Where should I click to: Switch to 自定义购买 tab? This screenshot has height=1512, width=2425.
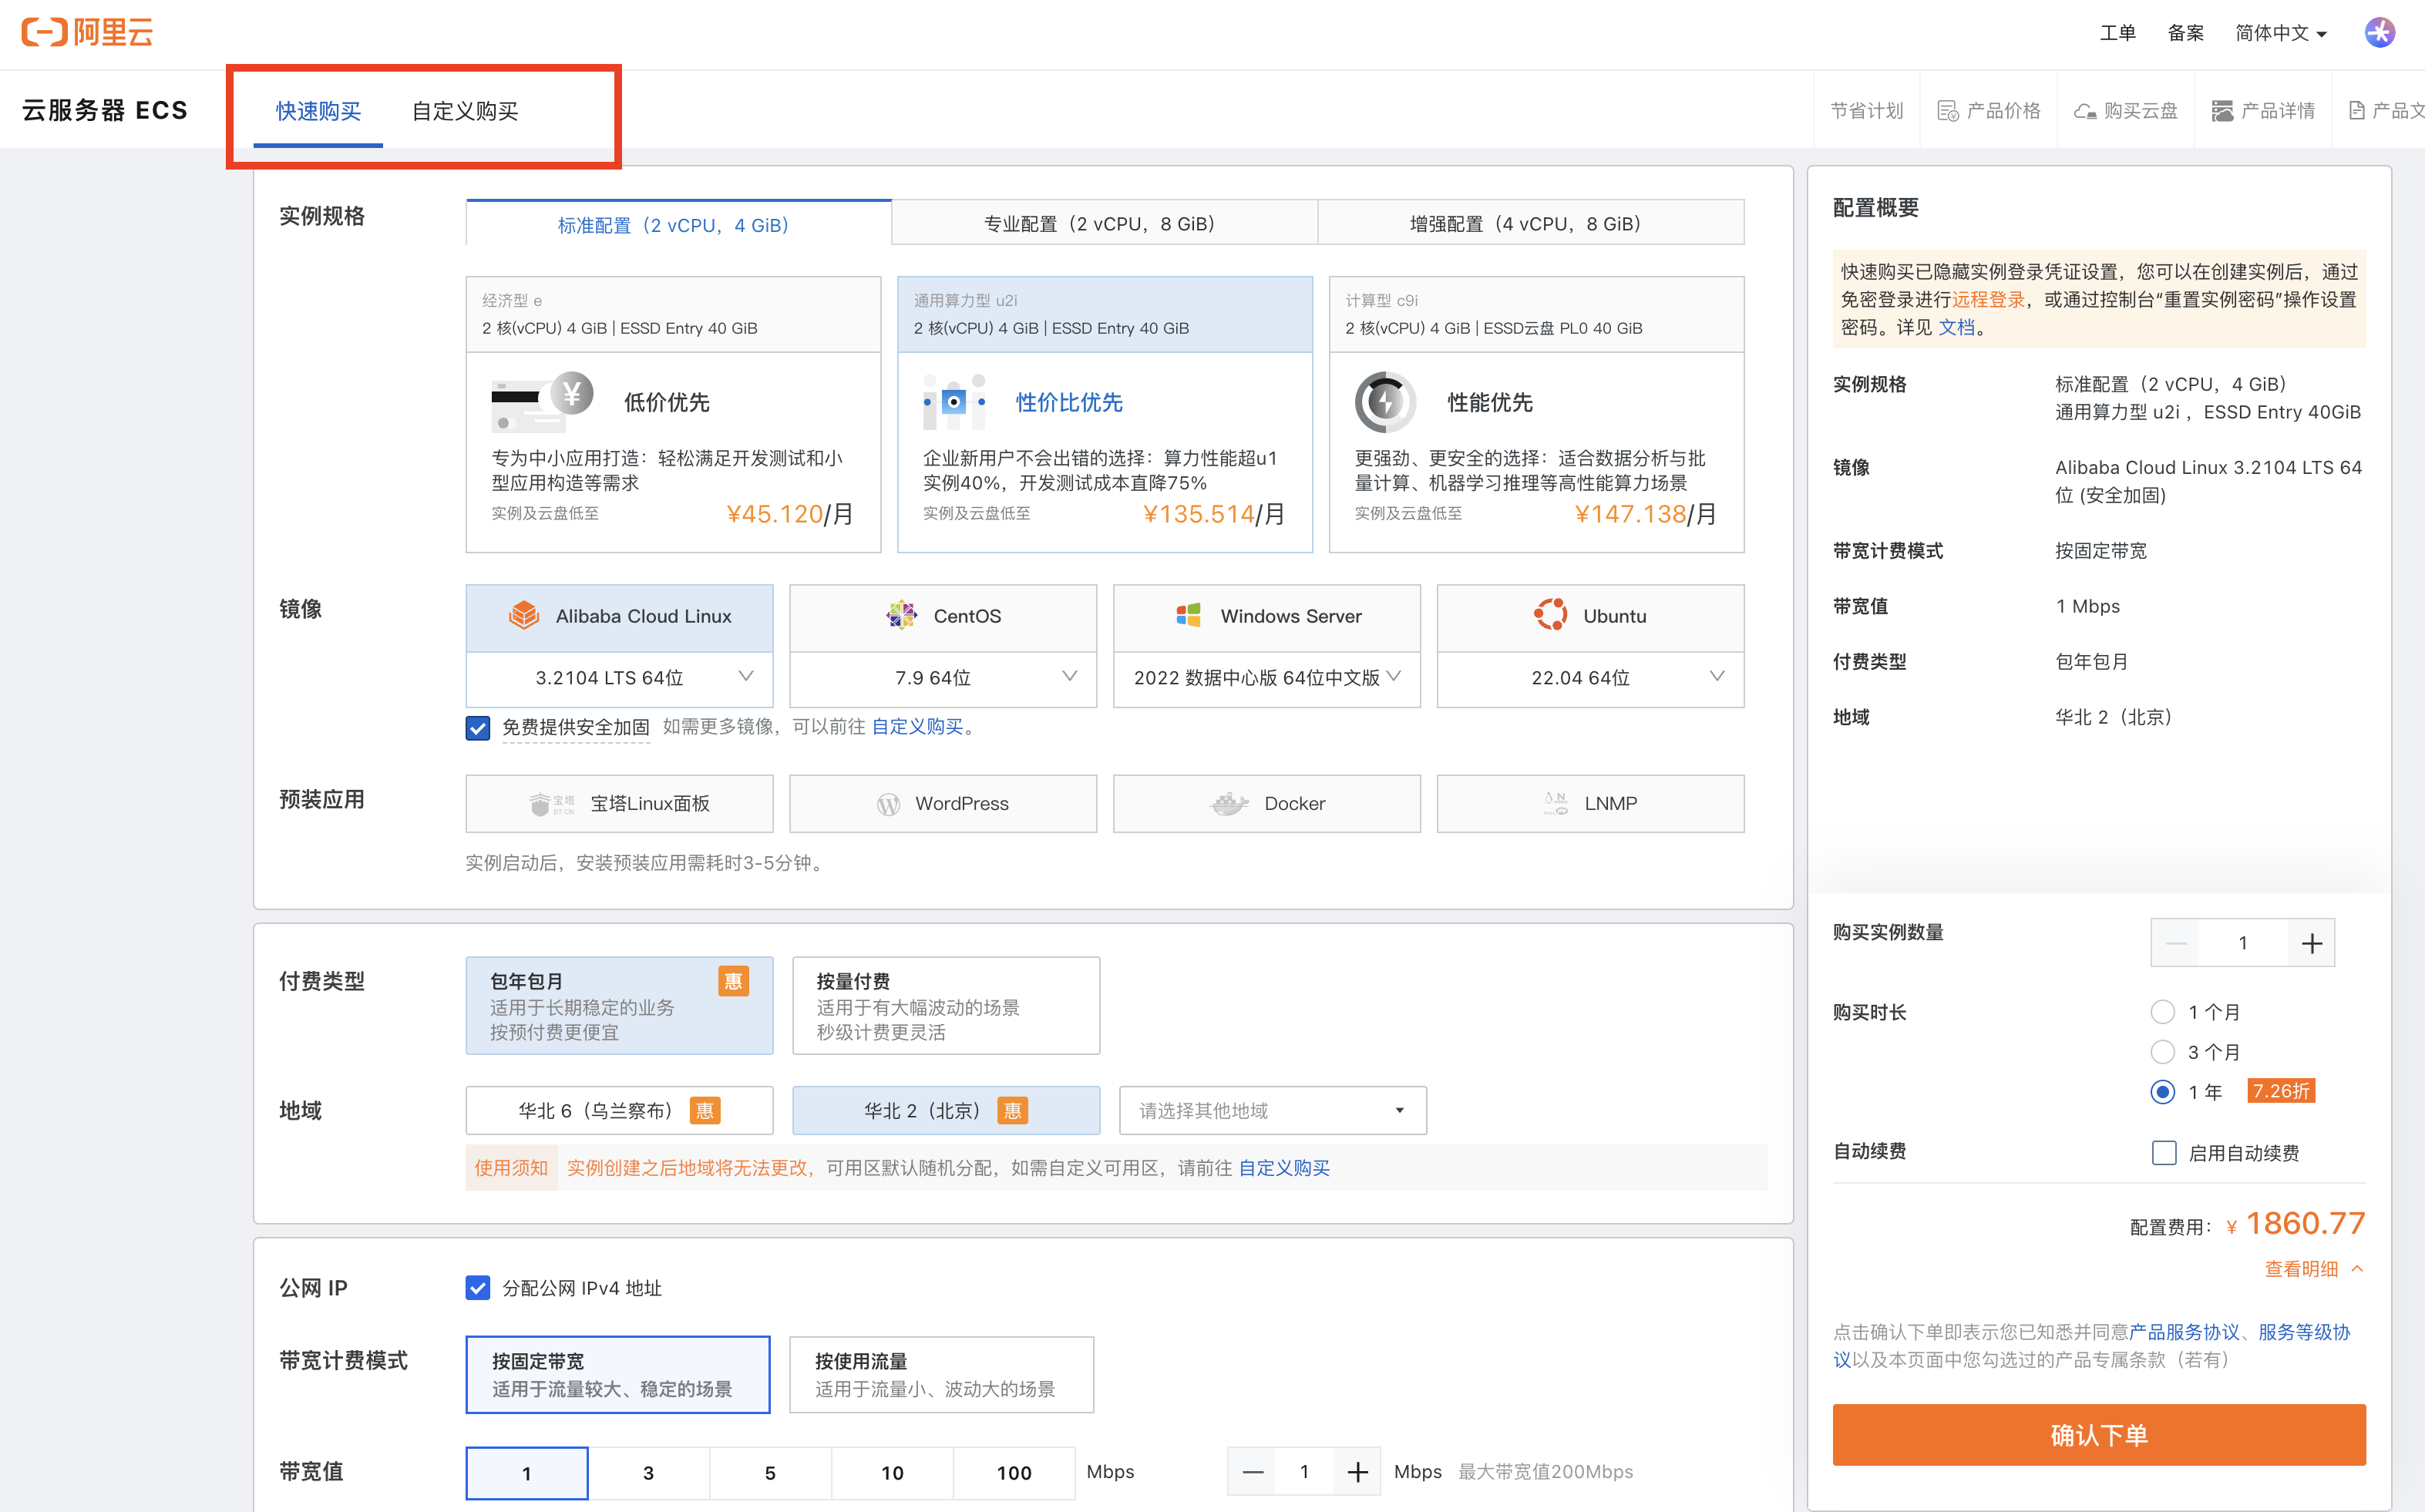[465, 111]
